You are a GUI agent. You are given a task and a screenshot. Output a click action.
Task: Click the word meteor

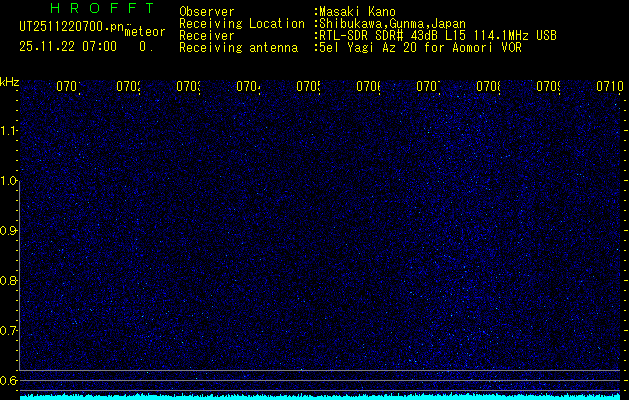[x=145, y=32]
